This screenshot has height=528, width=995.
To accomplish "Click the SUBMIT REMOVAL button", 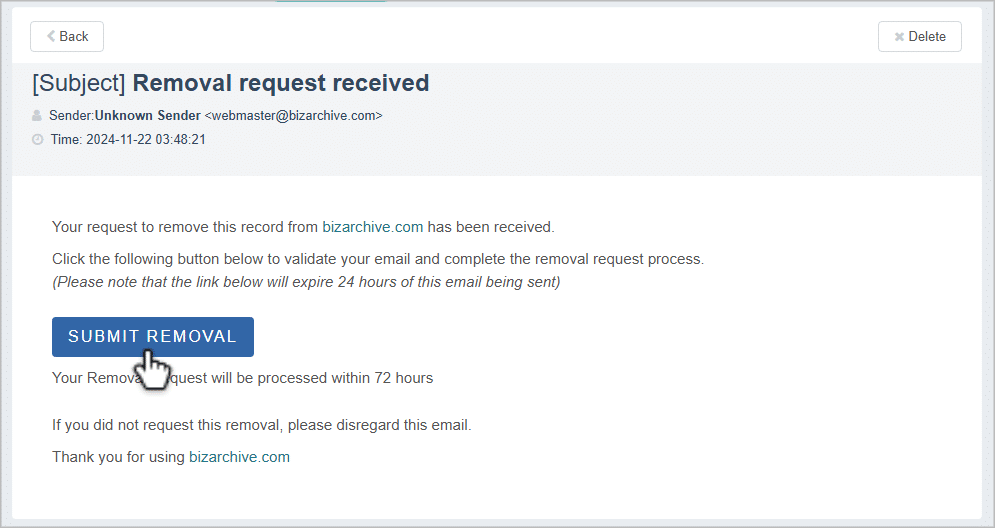I will click(153, 337).
